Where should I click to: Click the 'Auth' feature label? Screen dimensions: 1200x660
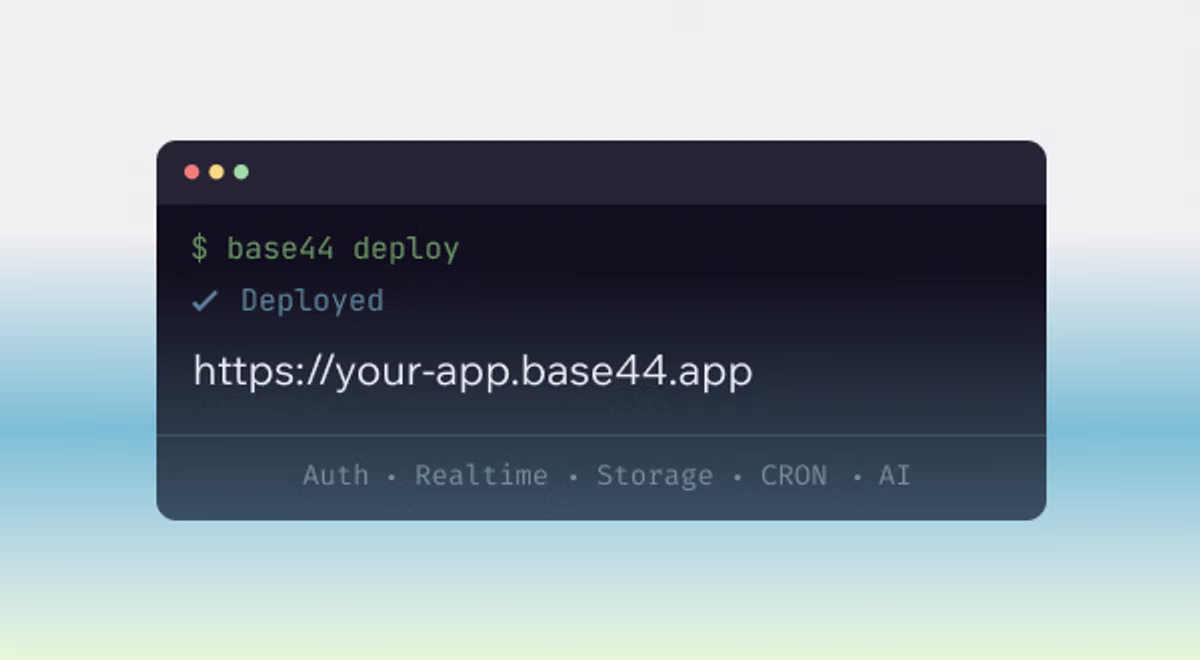[336, 475]
